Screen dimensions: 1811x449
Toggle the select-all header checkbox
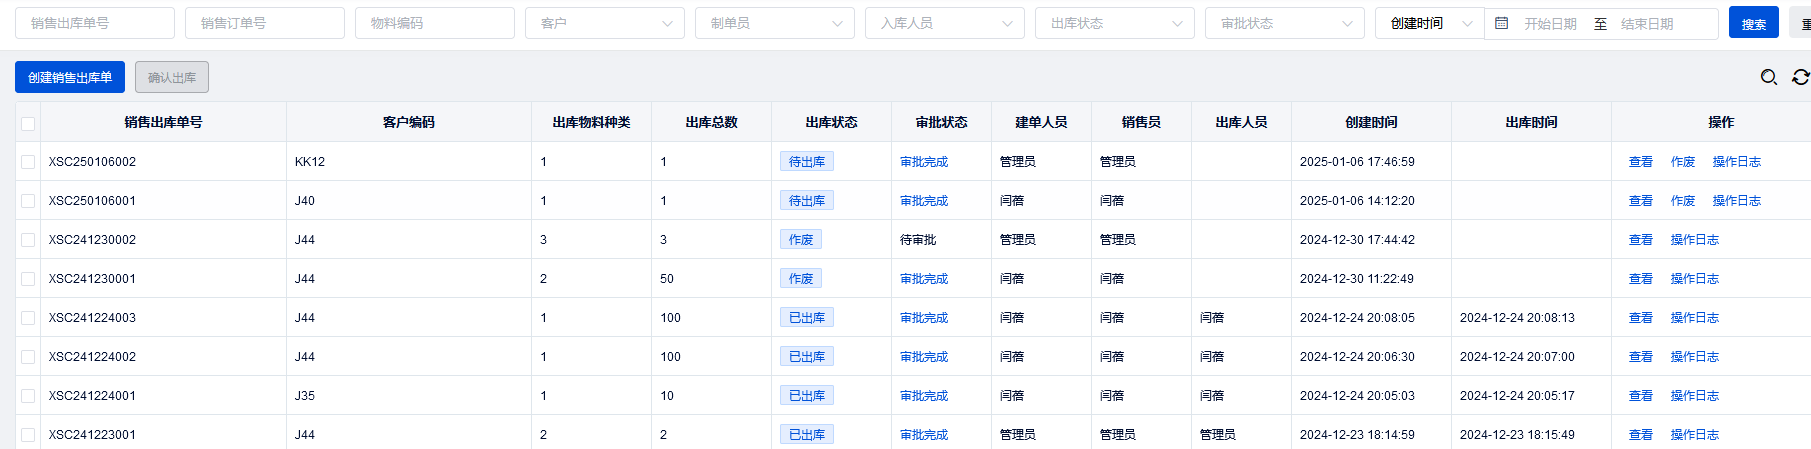coord(28,123)
